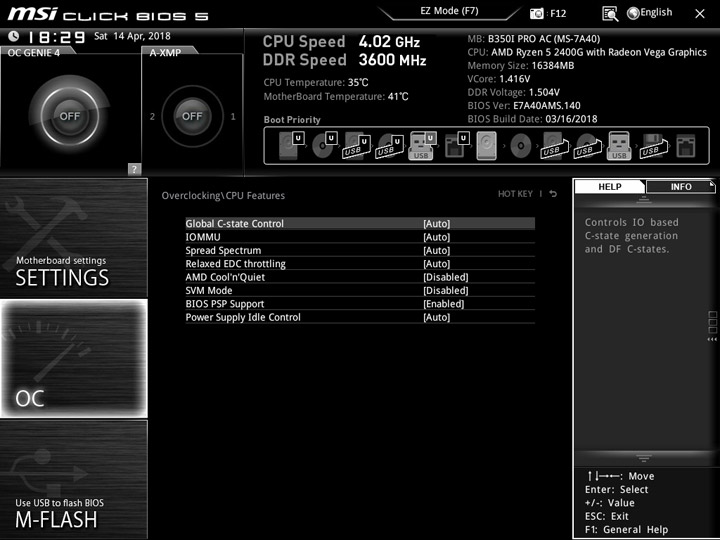This screenshot has height=540, width=720.
Task: Toggle the A-XMP OFF knob
Action: tap(192, 116)
